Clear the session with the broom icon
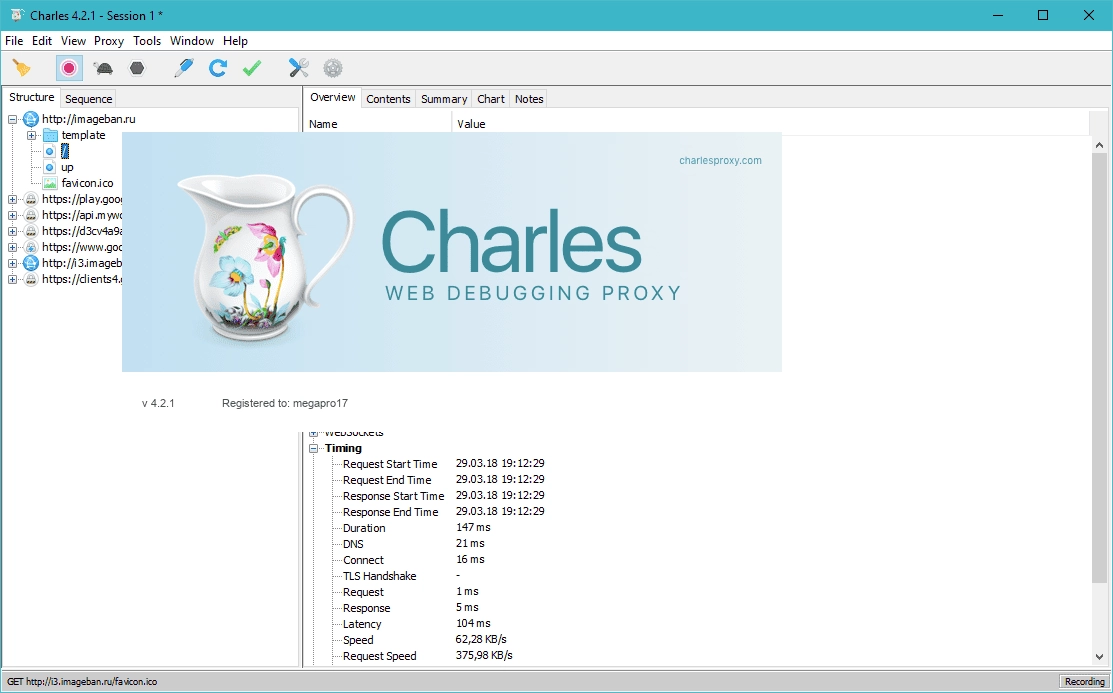The width and height of the screenshot is (1113, 693). (x=21, y=68)
